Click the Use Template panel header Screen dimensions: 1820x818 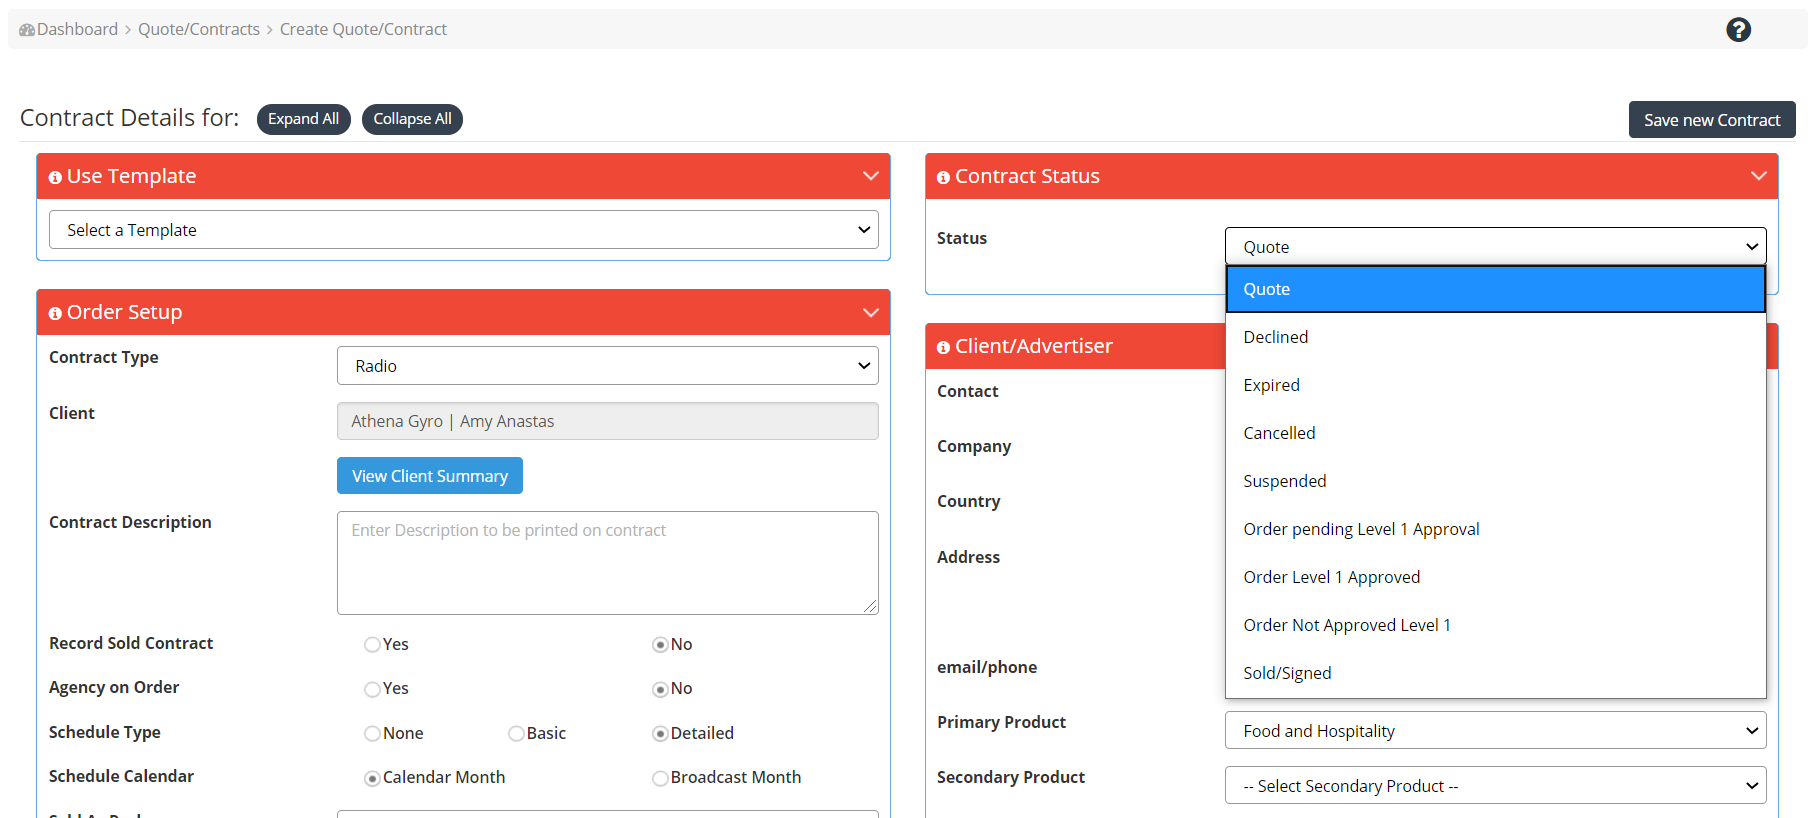pos(464,176)
